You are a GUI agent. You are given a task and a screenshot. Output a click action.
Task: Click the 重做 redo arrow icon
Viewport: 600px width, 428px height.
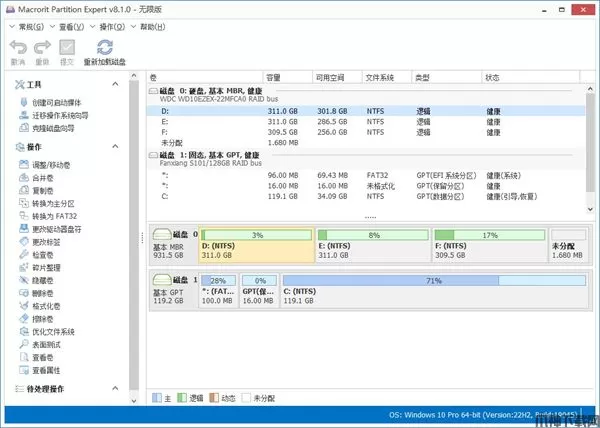coord(42,47)
